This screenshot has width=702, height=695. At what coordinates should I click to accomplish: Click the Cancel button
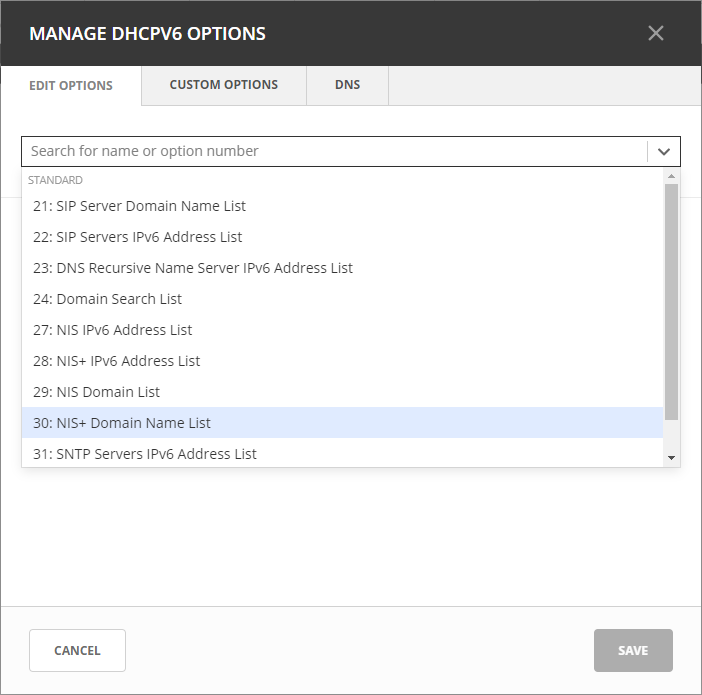(x=77, y=650)
